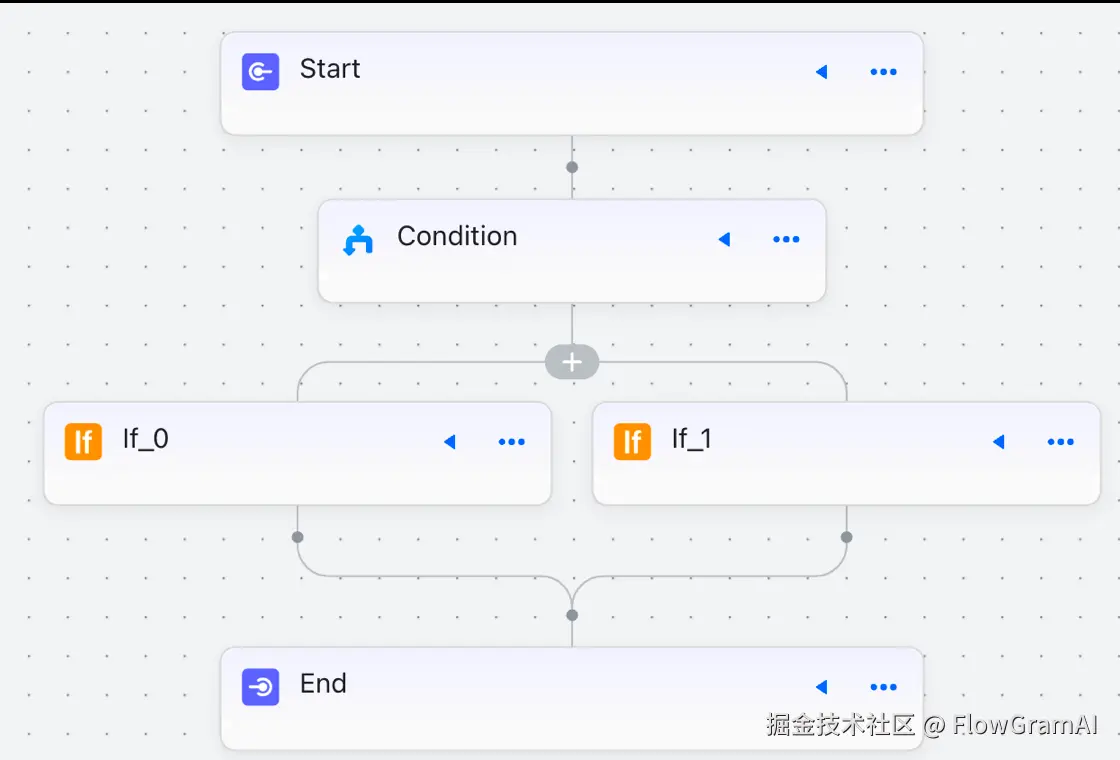
Task: Click the Condition branch icon
Action: pyautogui.click(x=358, y=240)
